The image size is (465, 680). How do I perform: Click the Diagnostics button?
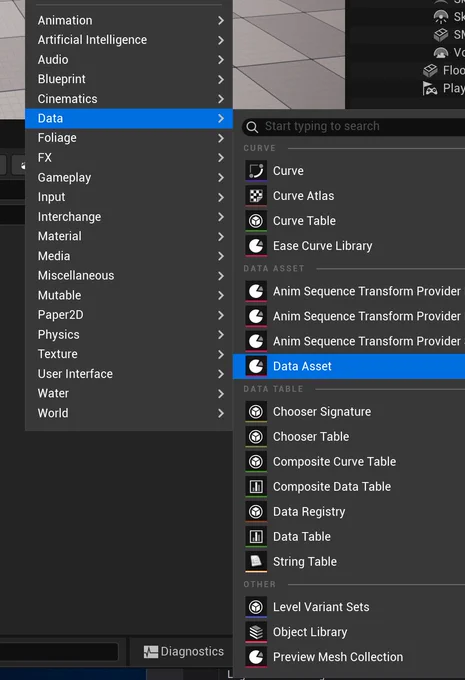point(184,652)
